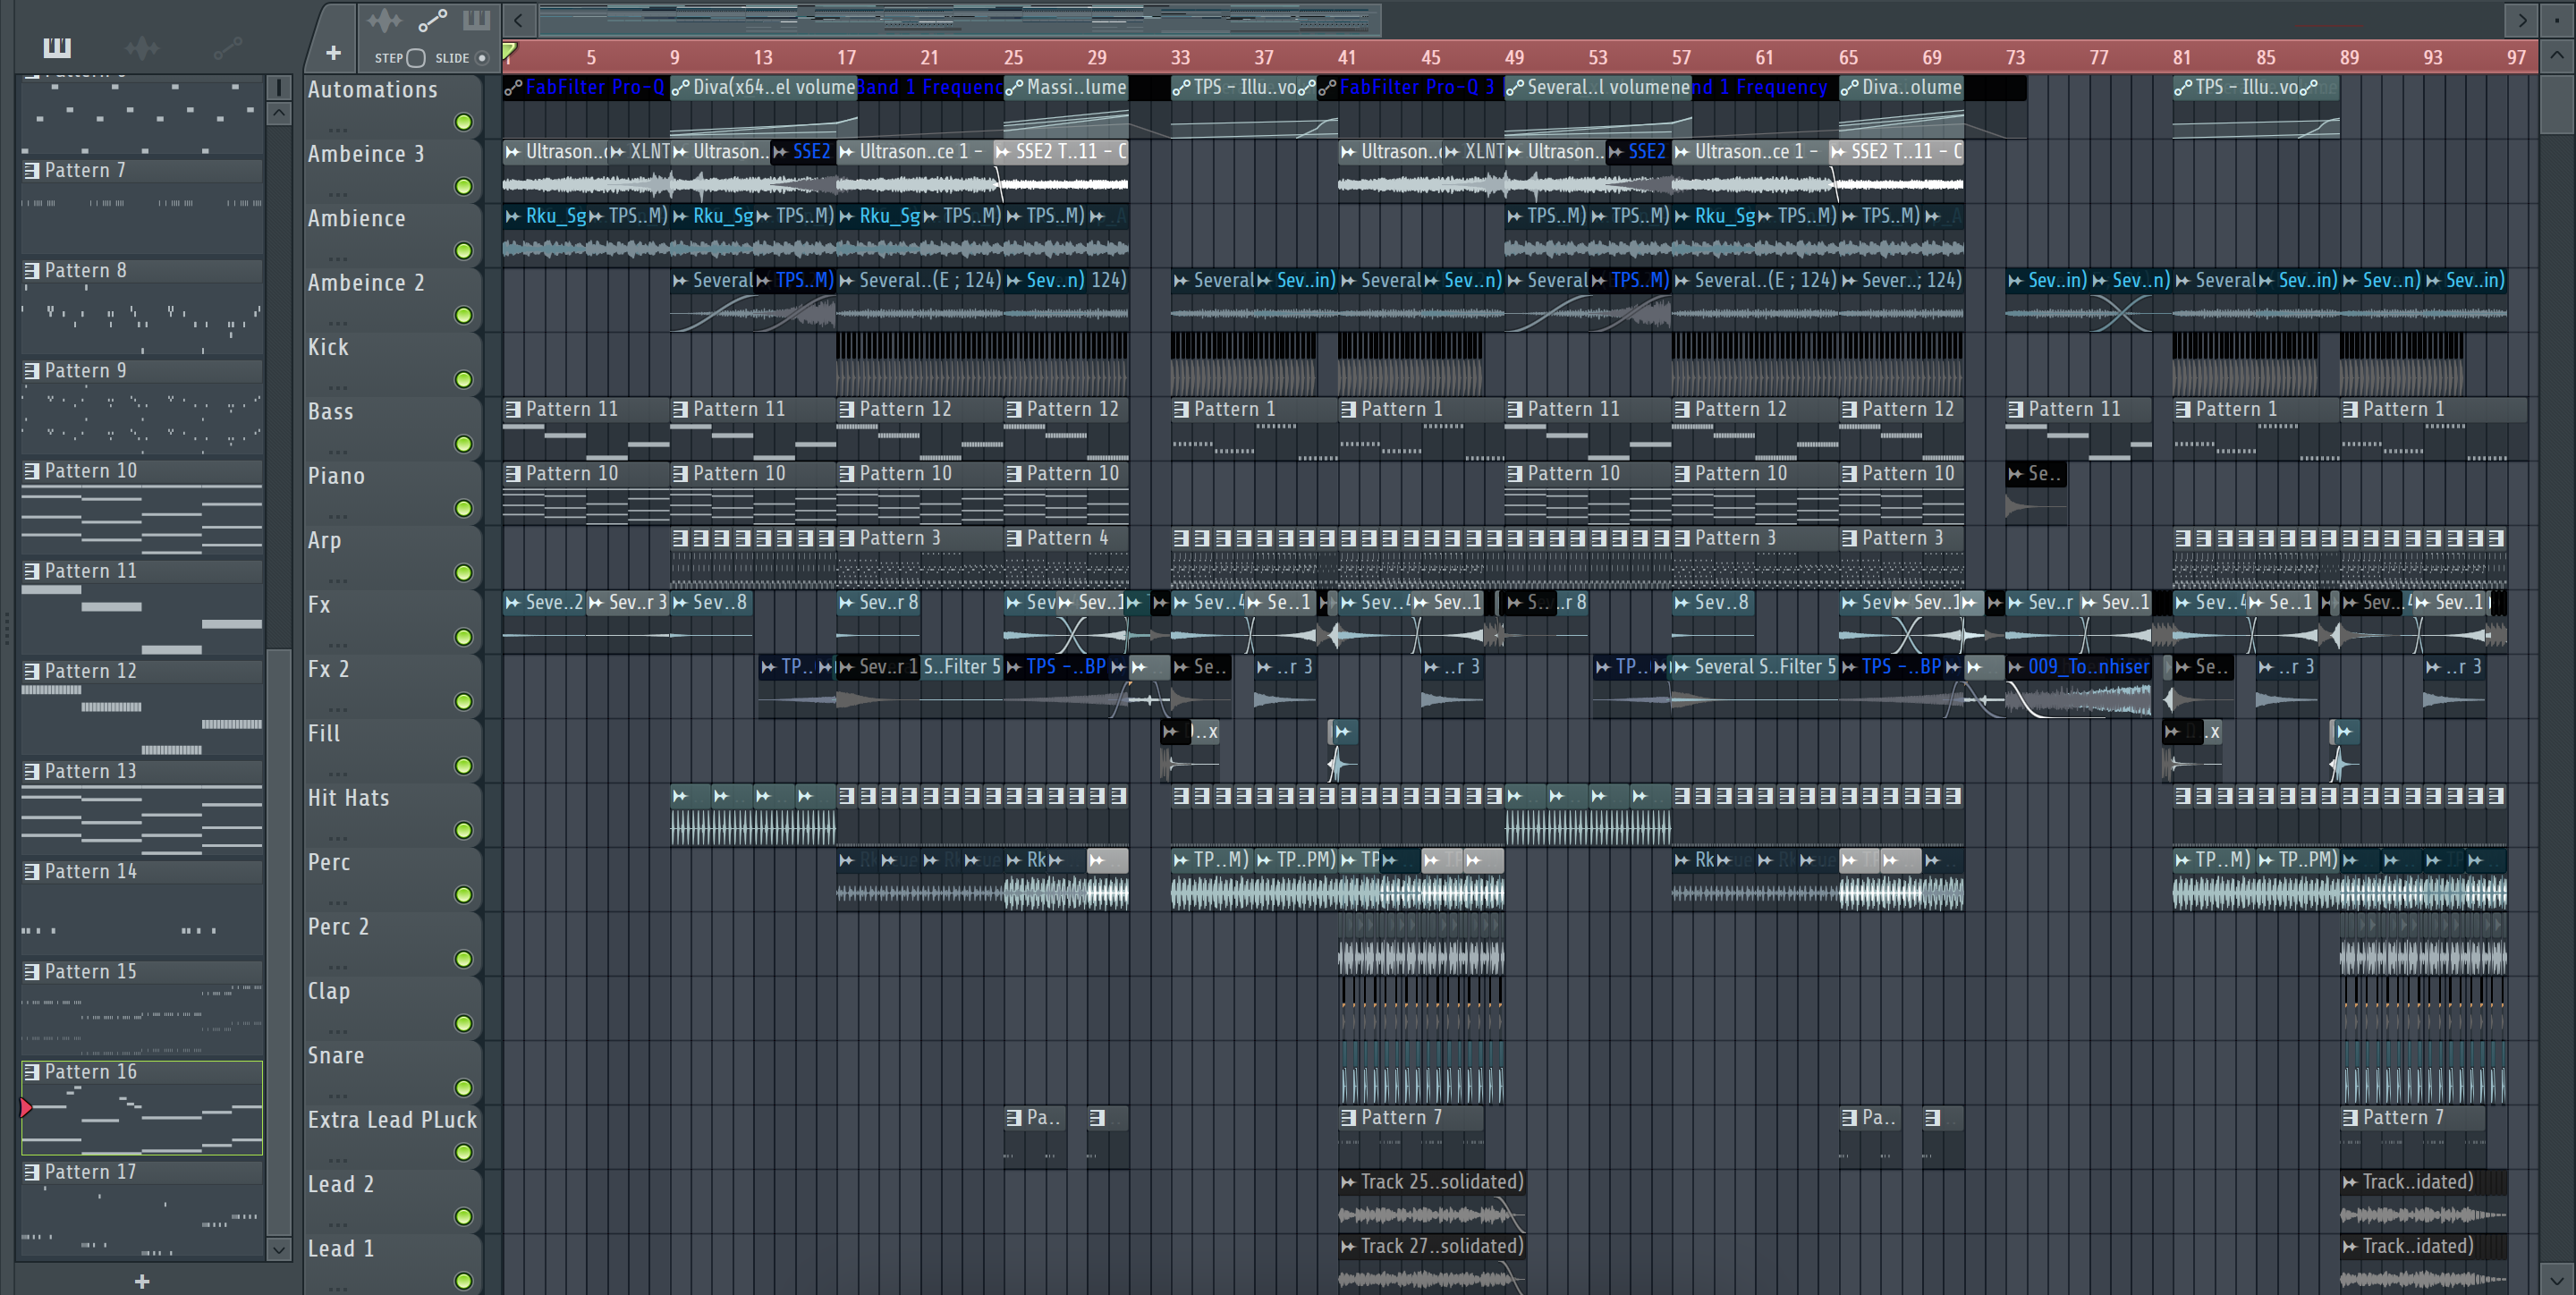2576x1295 pixels.
Task: Open the Pattern 13 picker item menu icon
Action: 32,771
